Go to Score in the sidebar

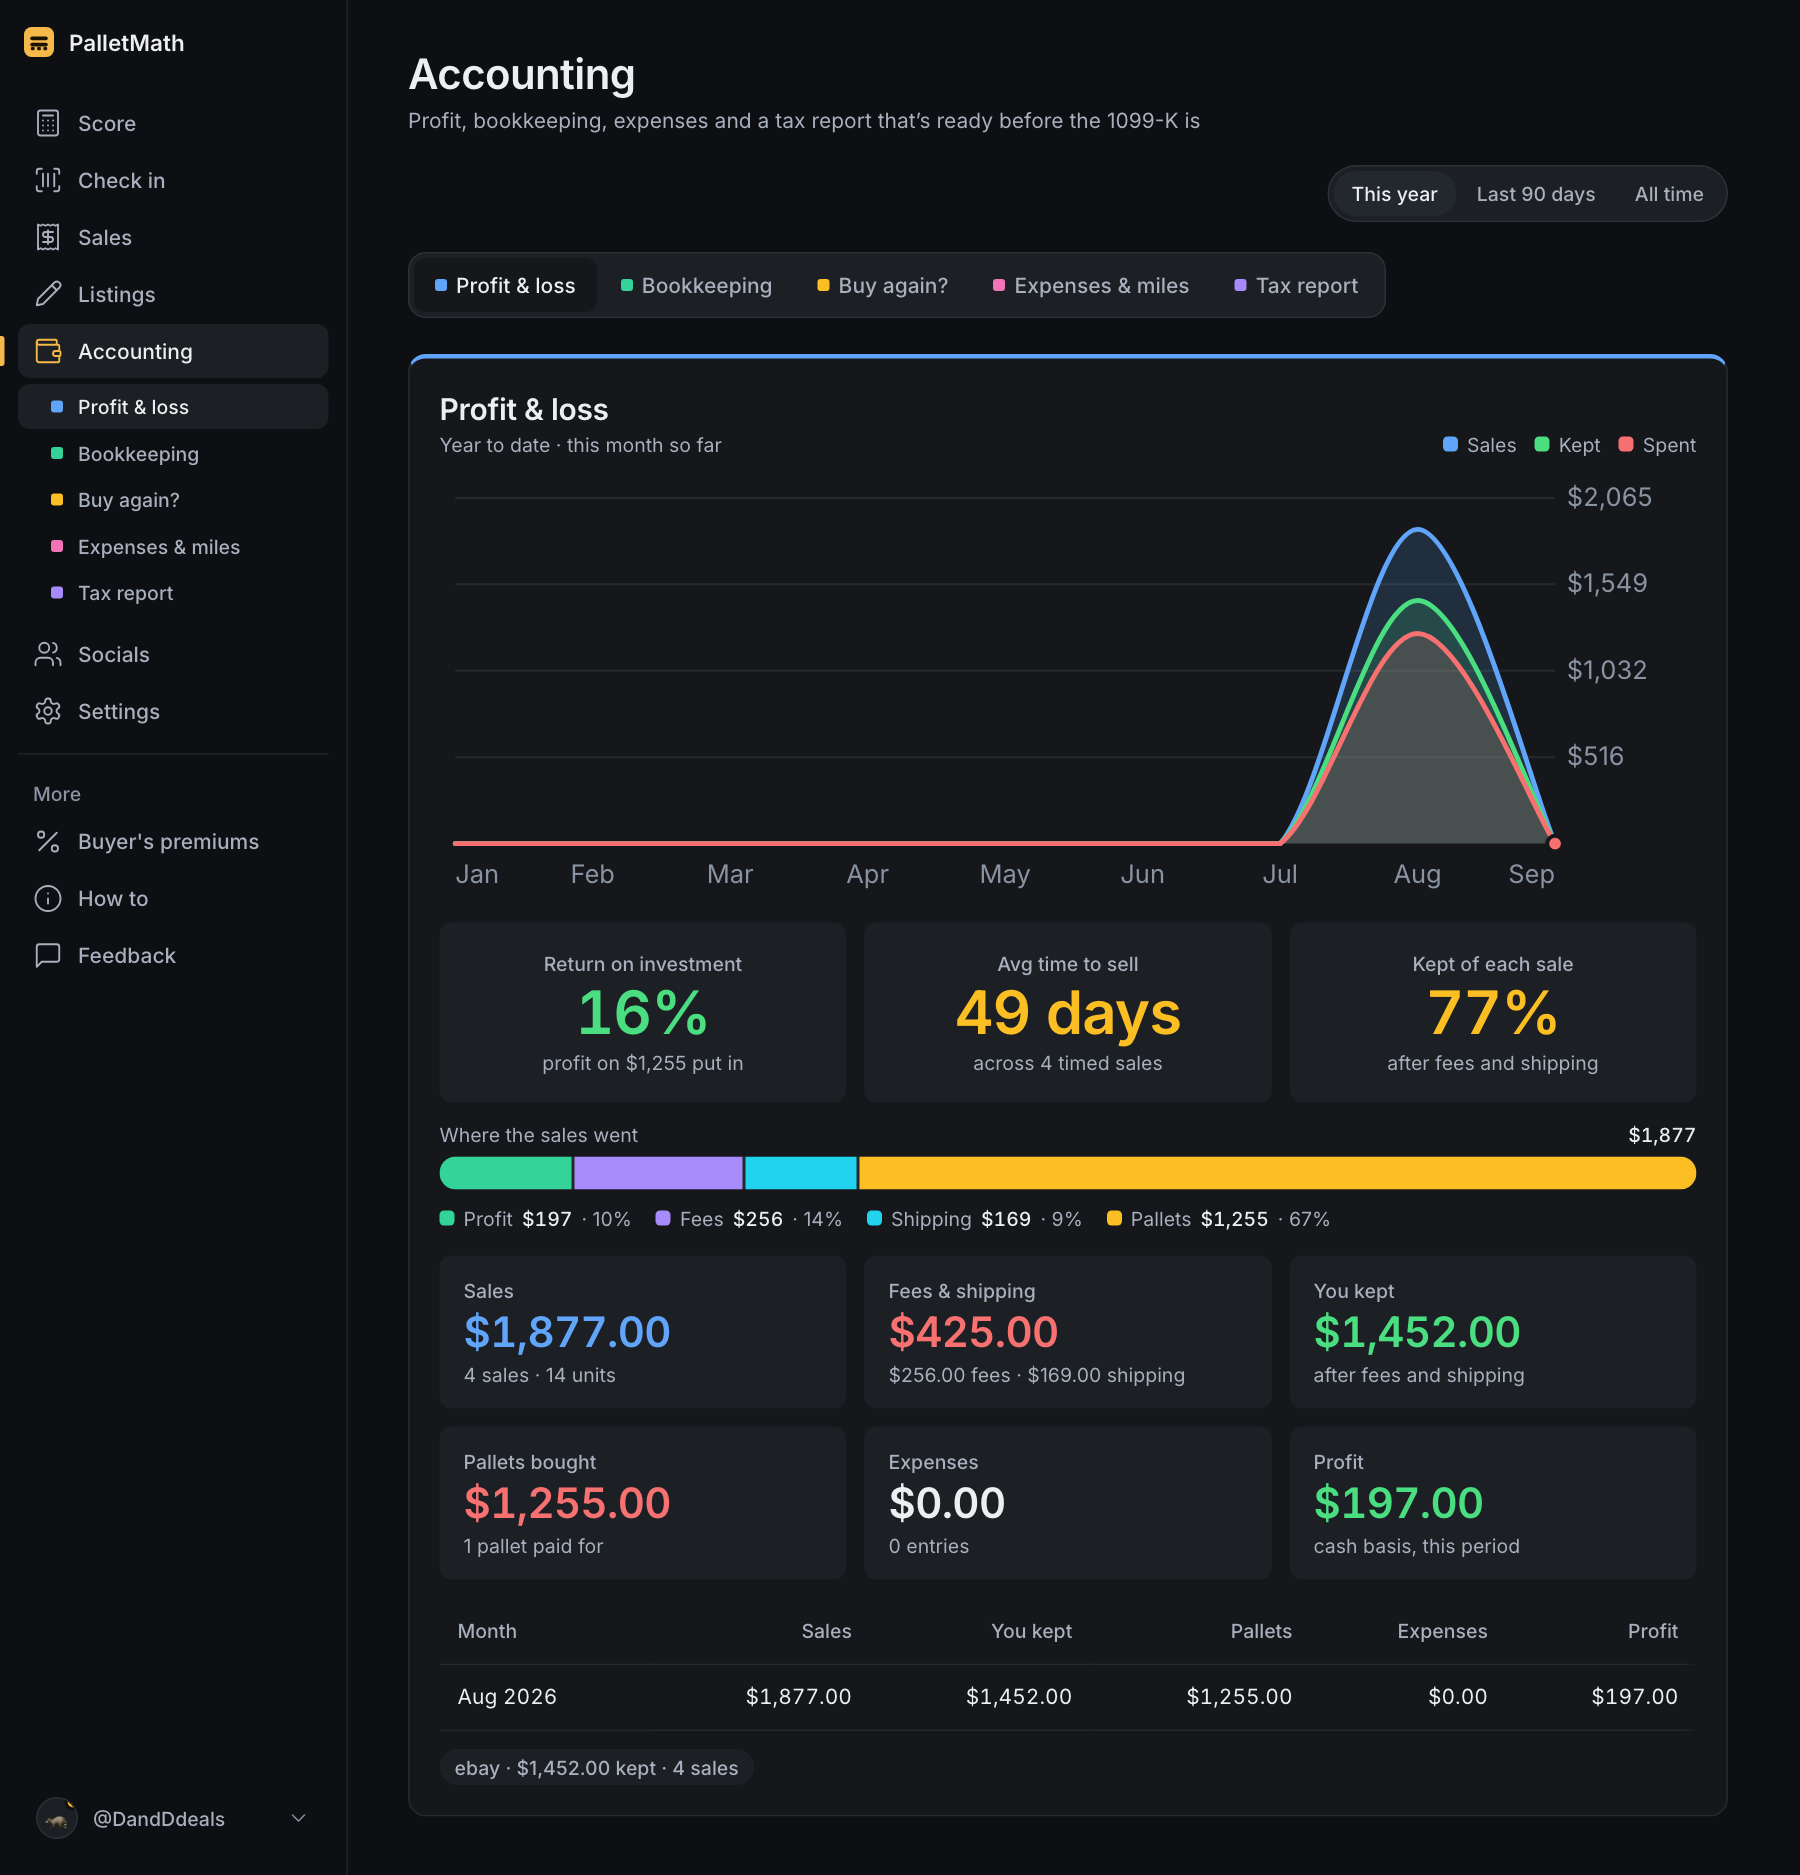tap(173, 123)
